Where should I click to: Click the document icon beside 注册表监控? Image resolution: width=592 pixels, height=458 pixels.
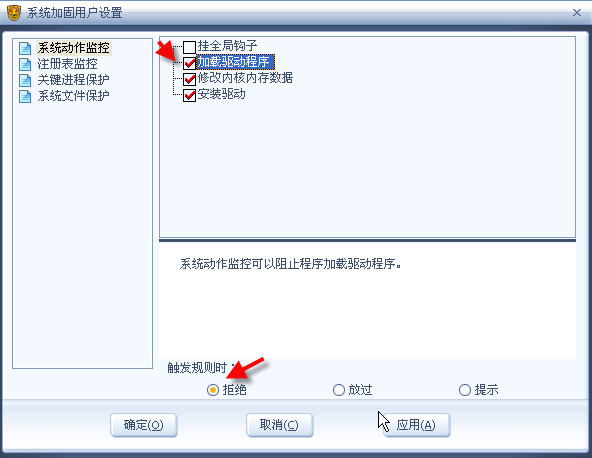[25, 64]
